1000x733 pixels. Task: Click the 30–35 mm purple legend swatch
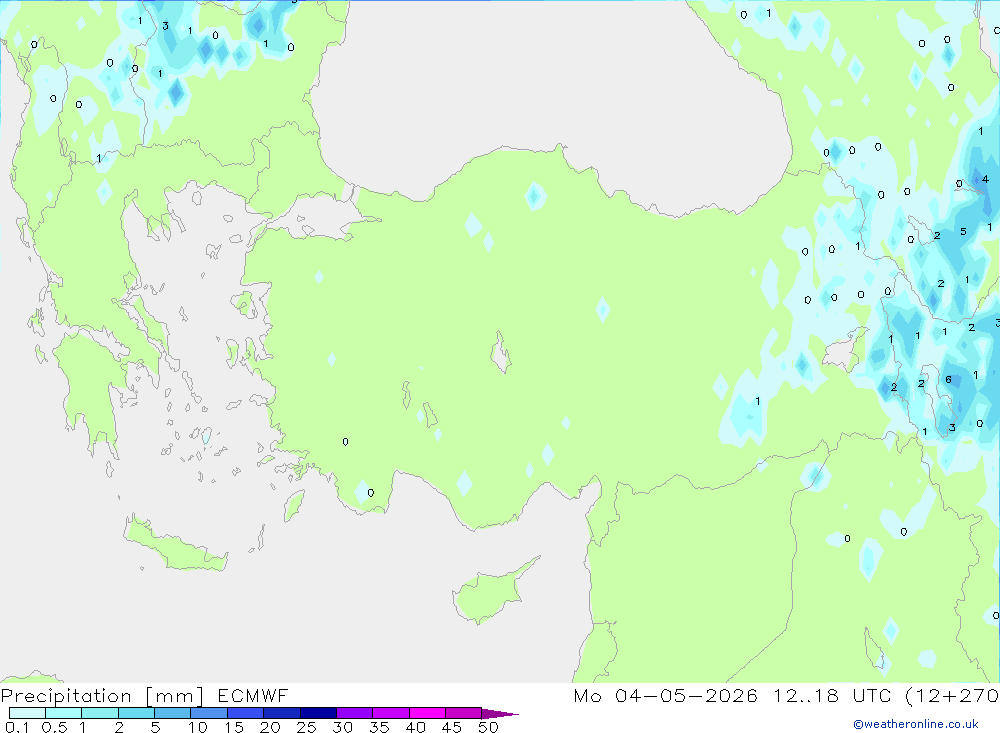point(355,713)
